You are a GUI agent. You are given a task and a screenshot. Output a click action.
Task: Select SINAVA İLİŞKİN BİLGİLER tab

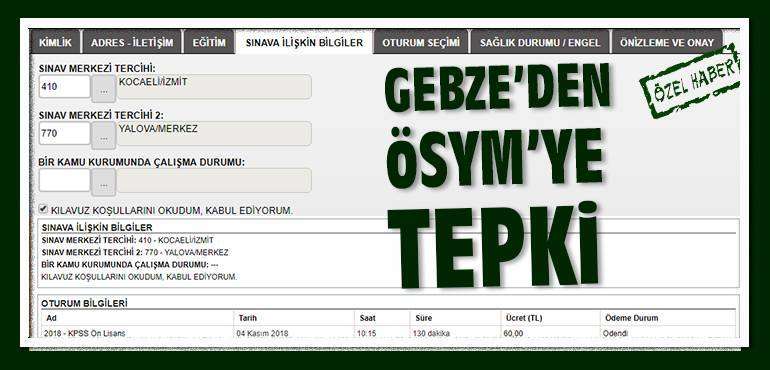(304, 42)
